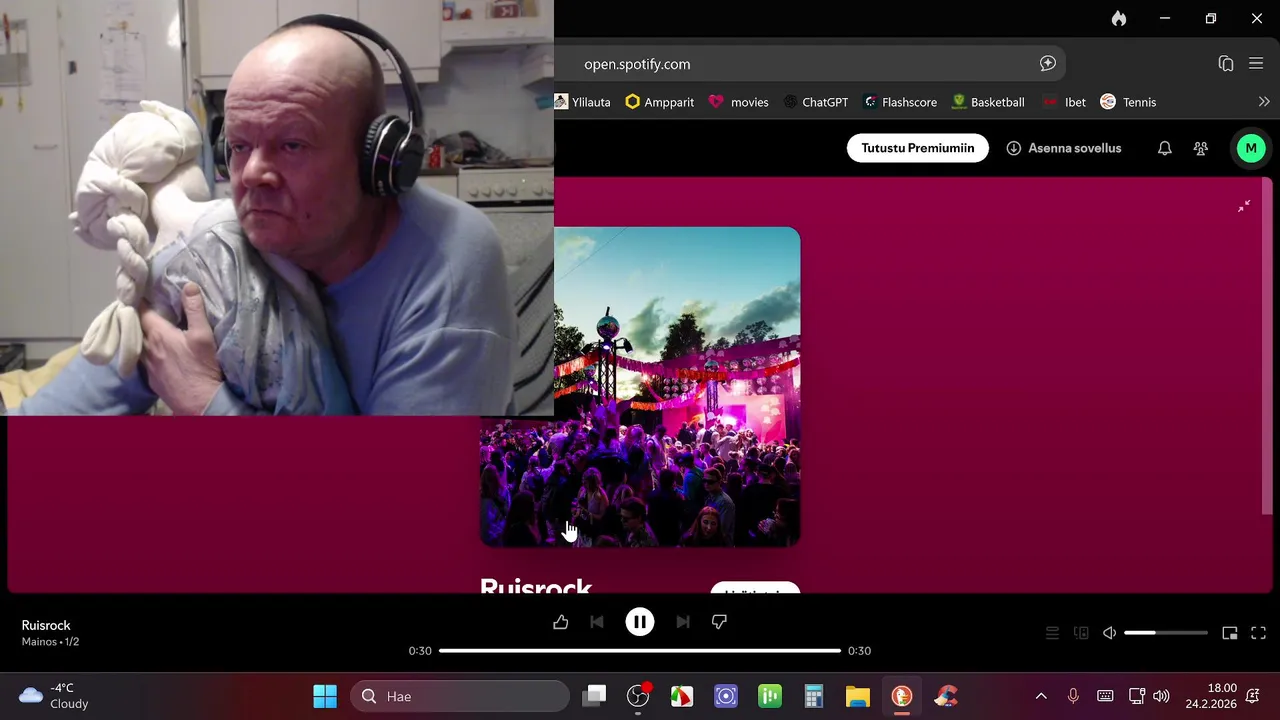
Task: Open the Yillauta bookmark
Action: [x=582, y=102]
